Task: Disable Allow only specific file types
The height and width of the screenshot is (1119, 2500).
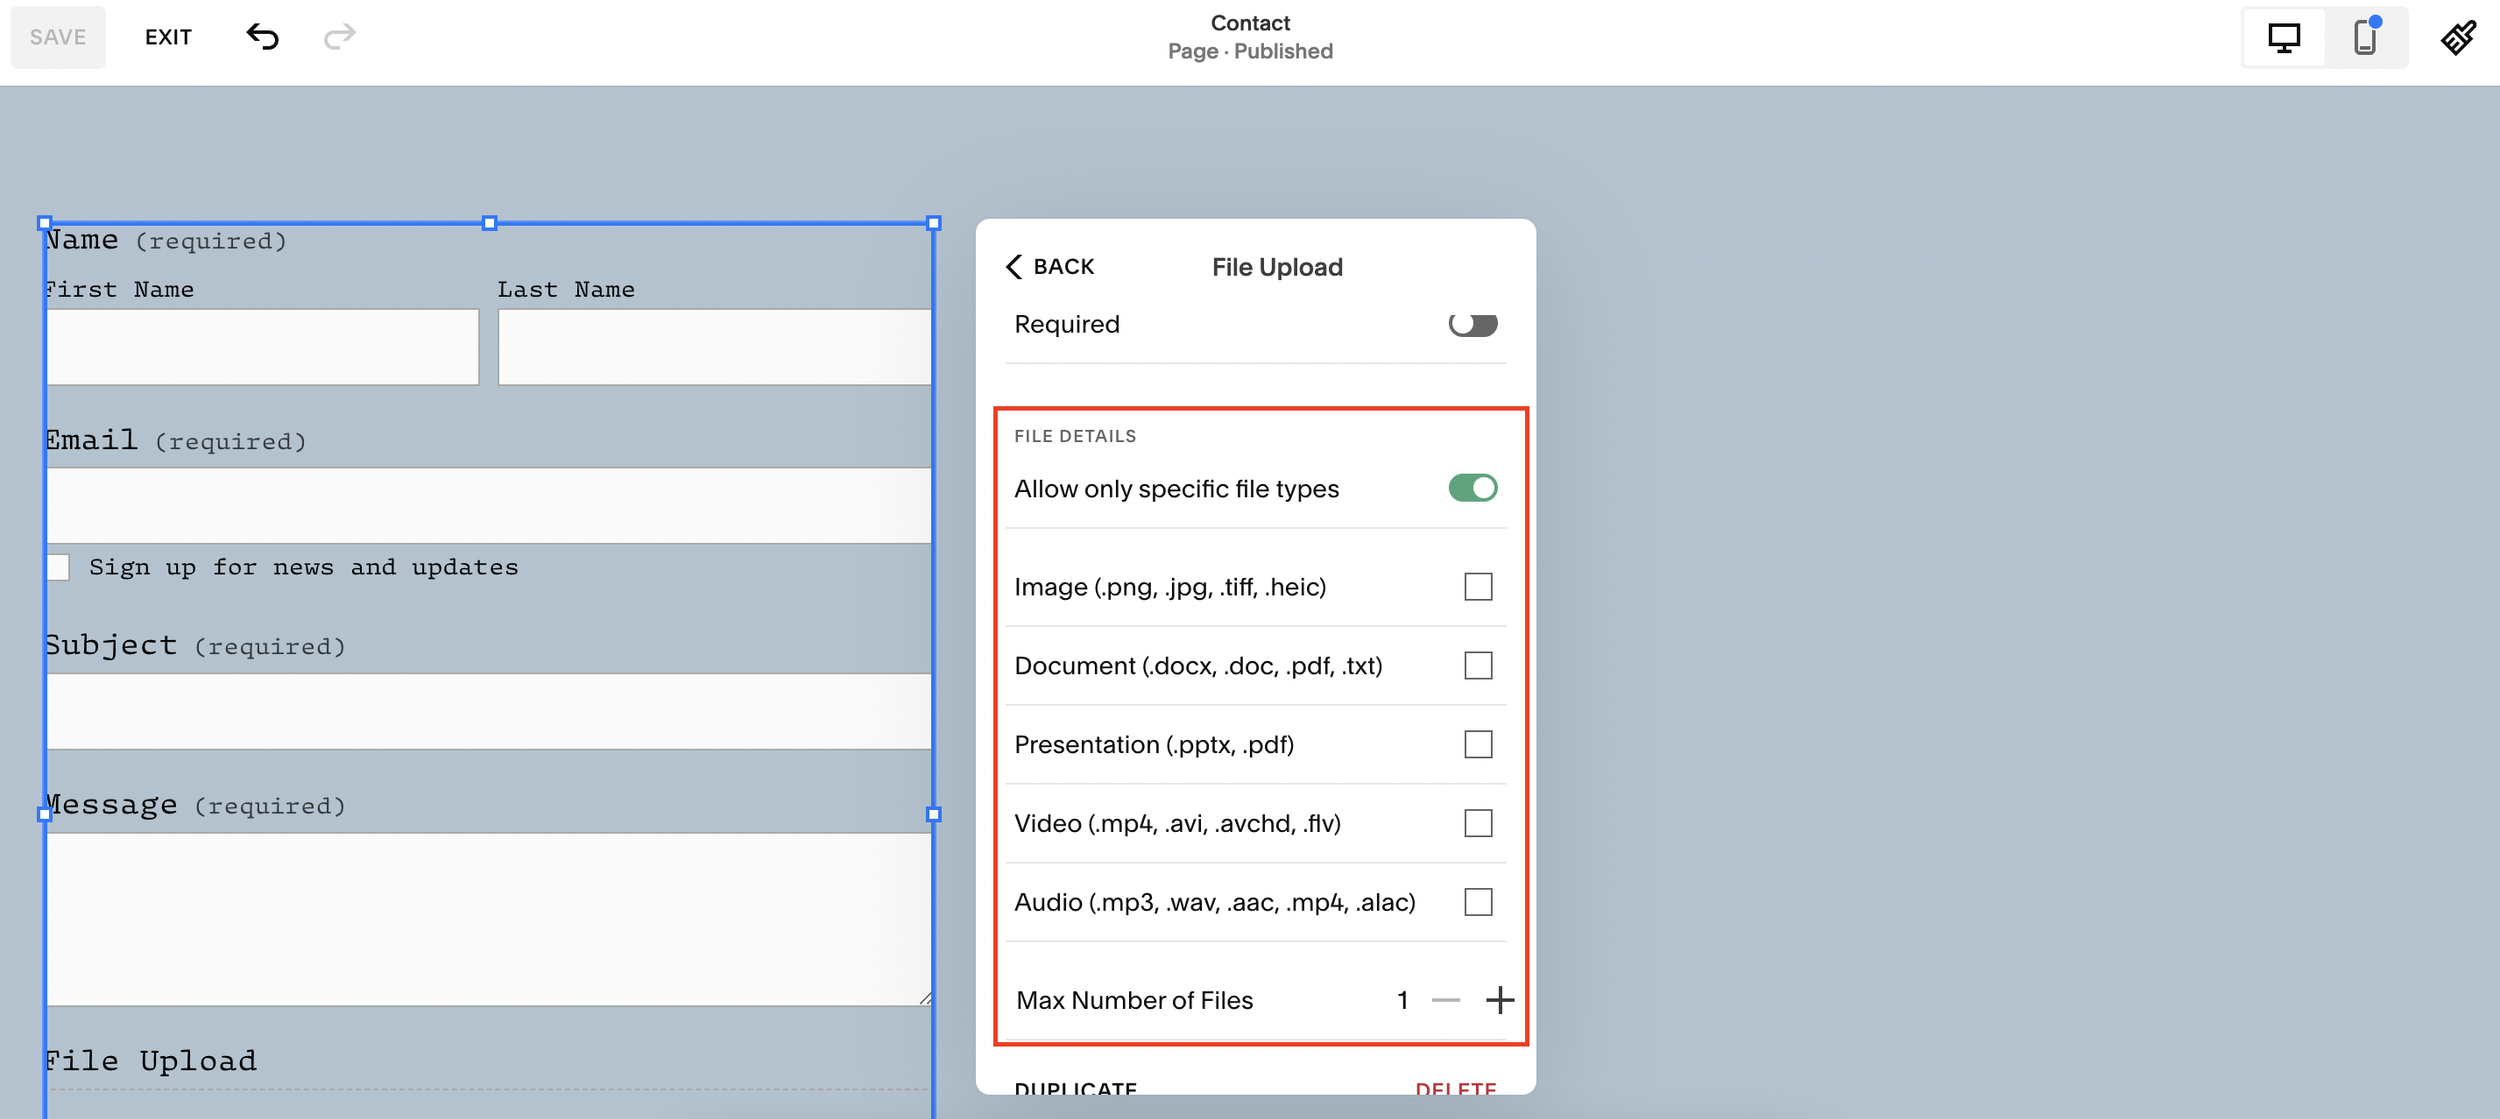Action: tap(1472, 488)
